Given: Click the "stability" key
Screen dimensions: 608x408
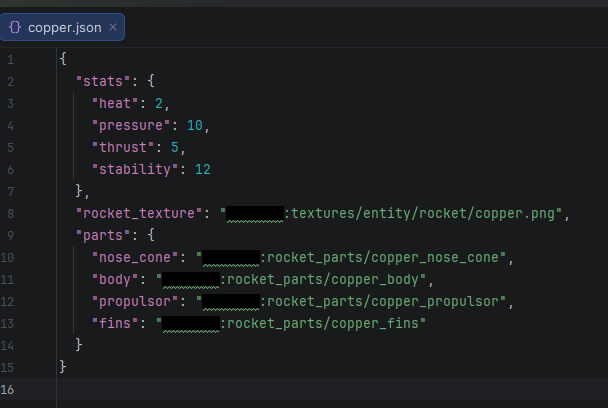Looking at the screenshot, I should point(135,169).
